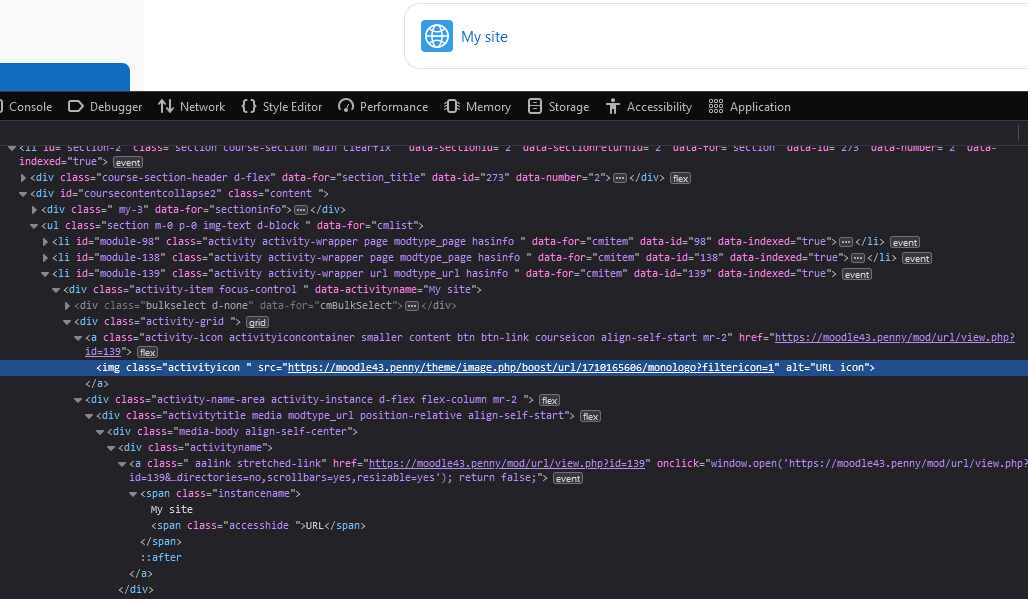The image size is (1028, 599).
Task: Click the Memory chip icon
Action: [452, 106]
